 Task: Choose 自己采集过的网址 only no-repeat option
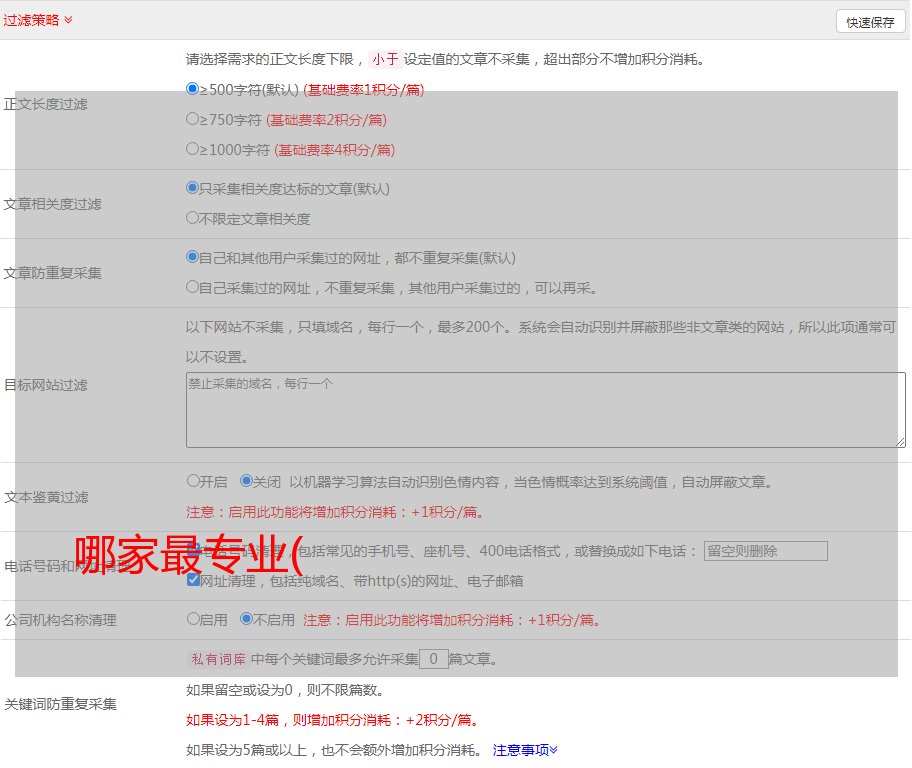pos(193,287)
